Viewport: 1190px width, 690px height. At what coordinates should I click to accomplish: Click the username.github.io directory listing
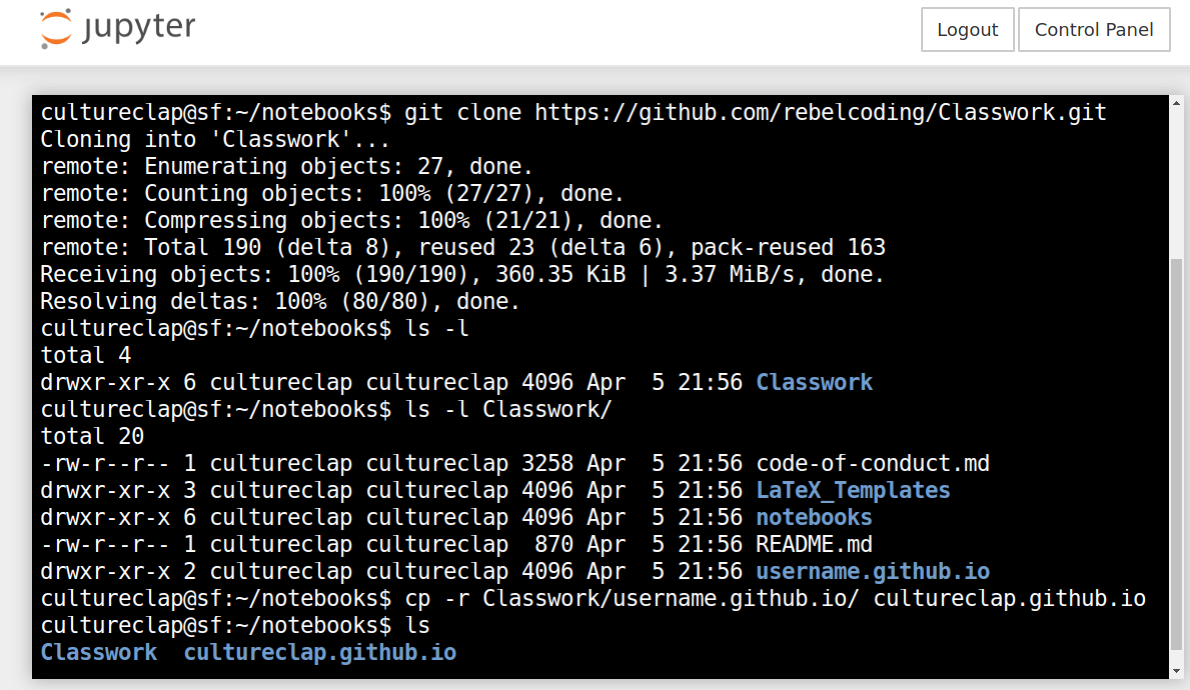872,571
